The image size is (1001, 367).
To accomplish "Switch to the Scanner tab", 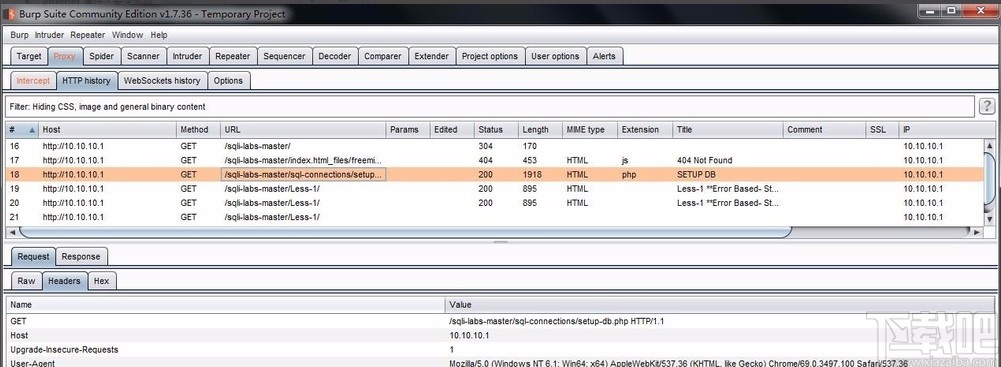I will [143, 56].
